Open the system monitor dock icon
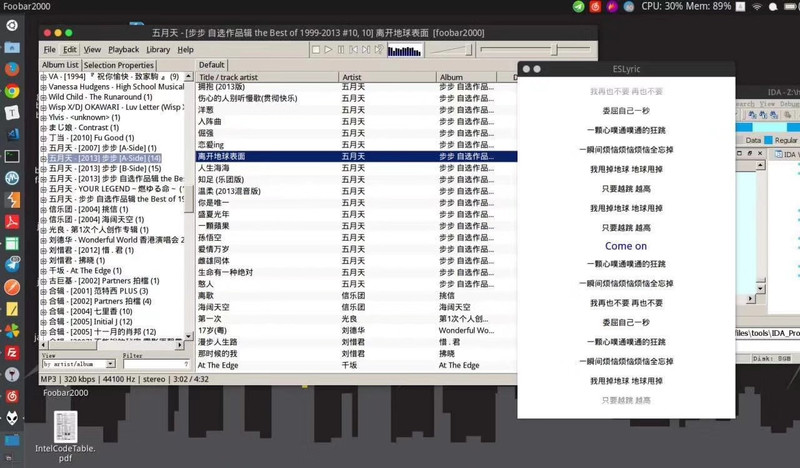The height and width of the screenshot is (468, 800). (12, 178)
